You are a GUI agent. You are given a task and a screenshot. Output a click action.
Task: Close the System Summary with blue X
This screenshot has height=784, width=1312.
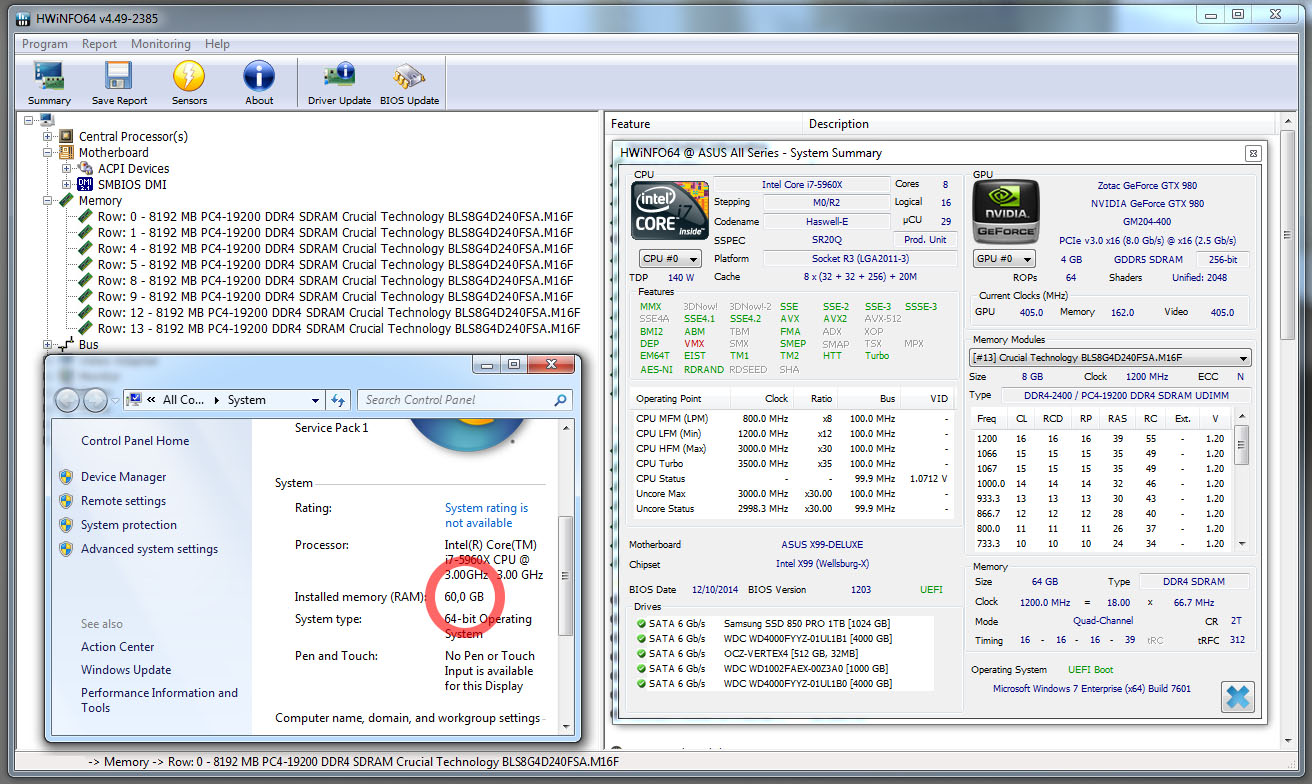pyautogui.click(x=1237, y=696)
